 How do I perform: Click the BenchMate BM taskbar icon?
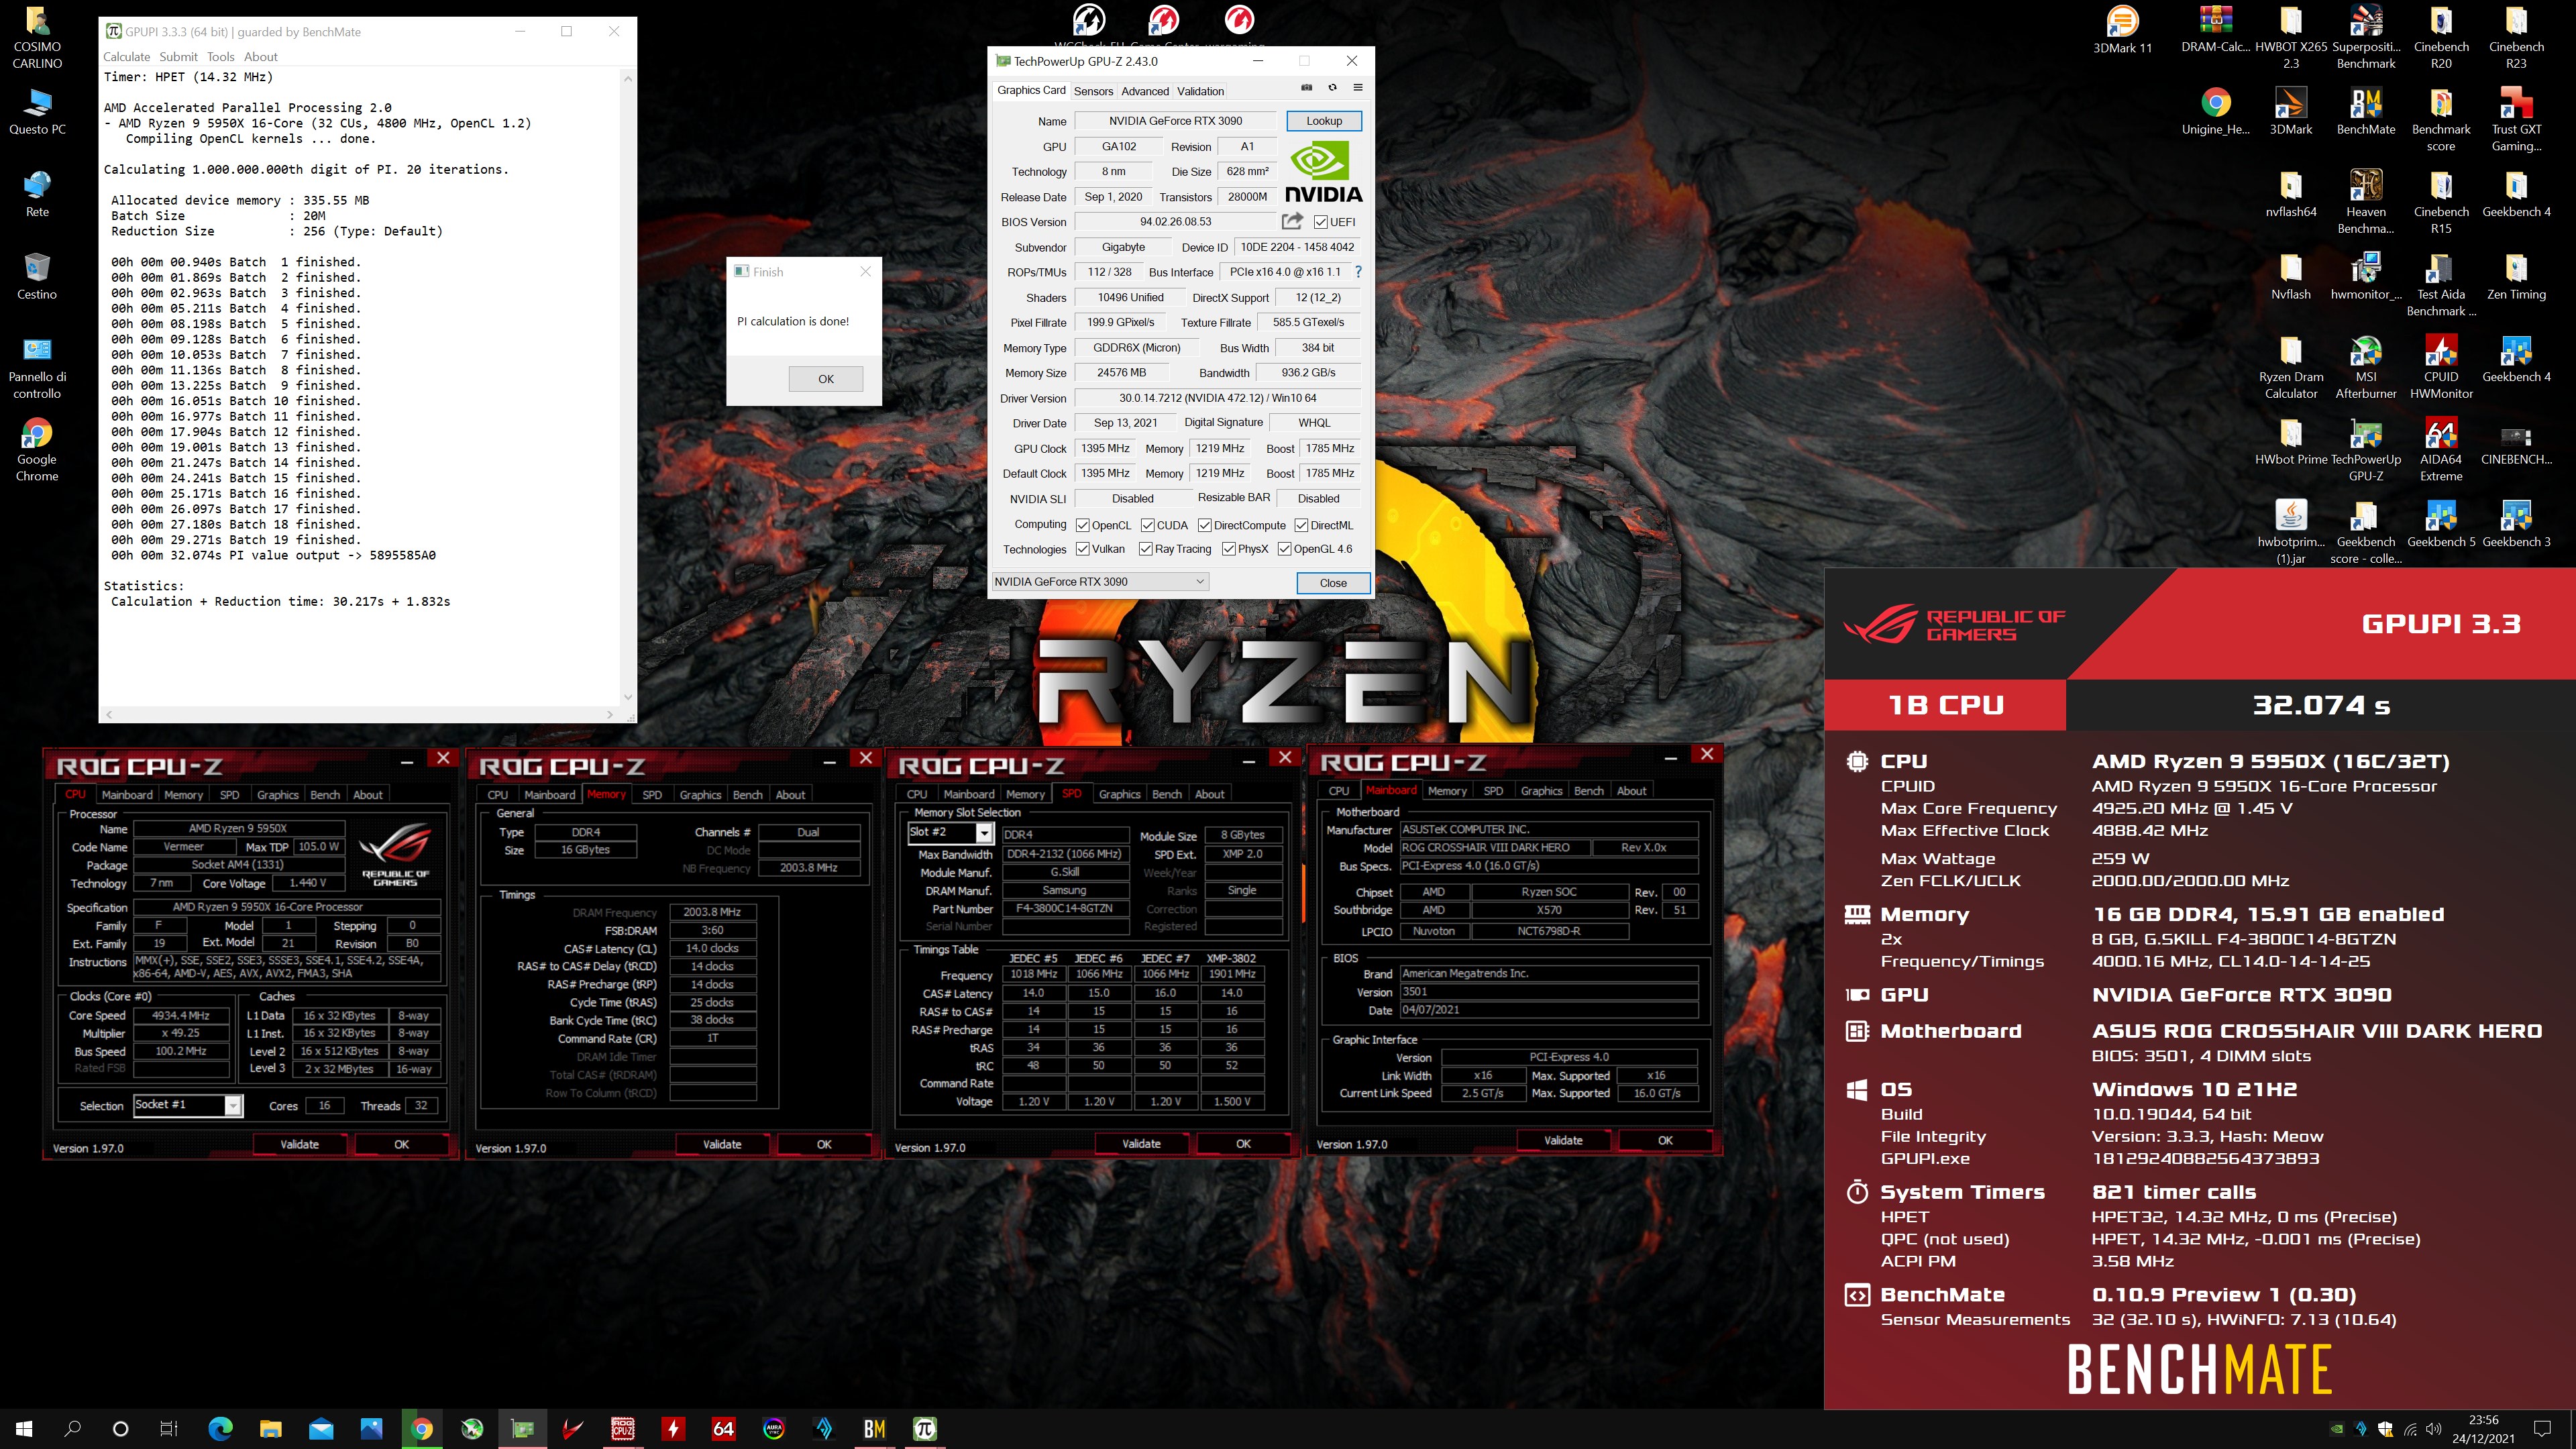874,1428
